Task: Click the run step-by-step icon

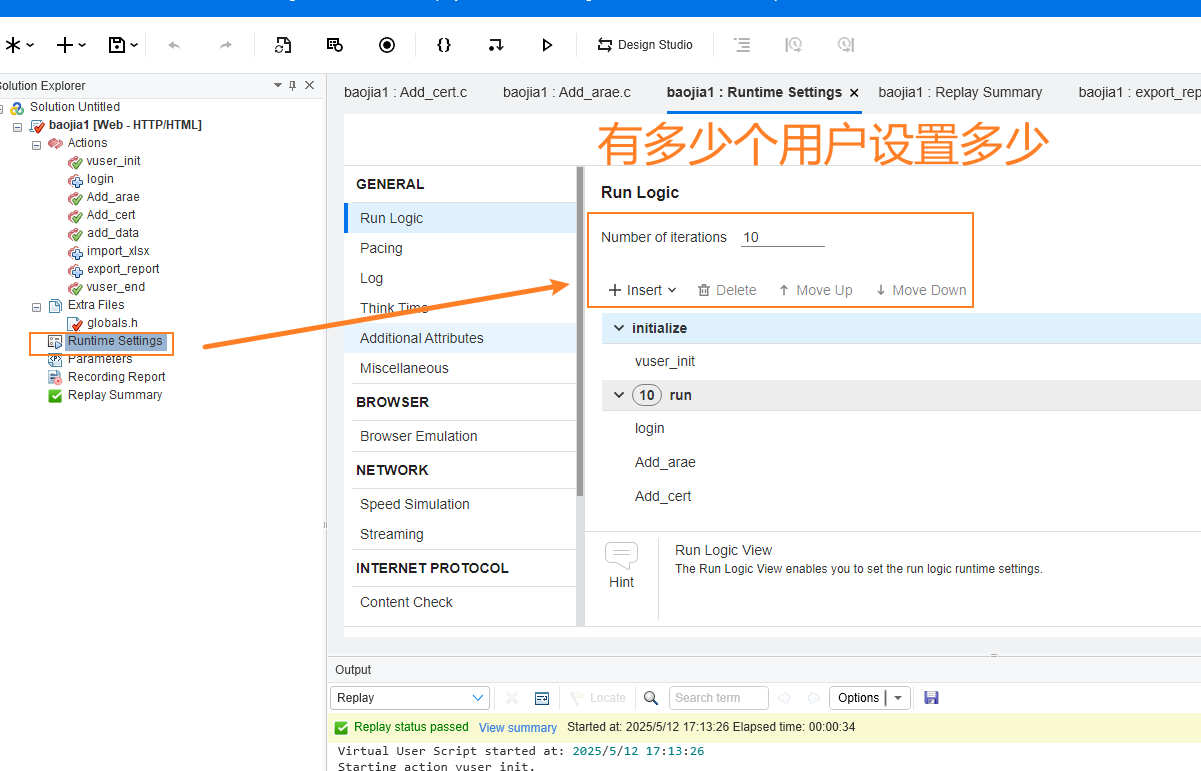Action: (x=496, y=45)
